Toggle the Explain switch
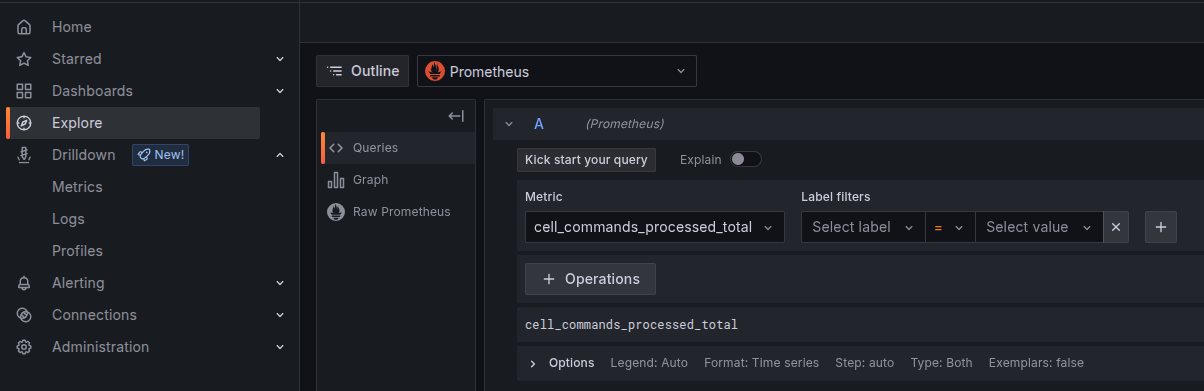 [x=746, y=159]
